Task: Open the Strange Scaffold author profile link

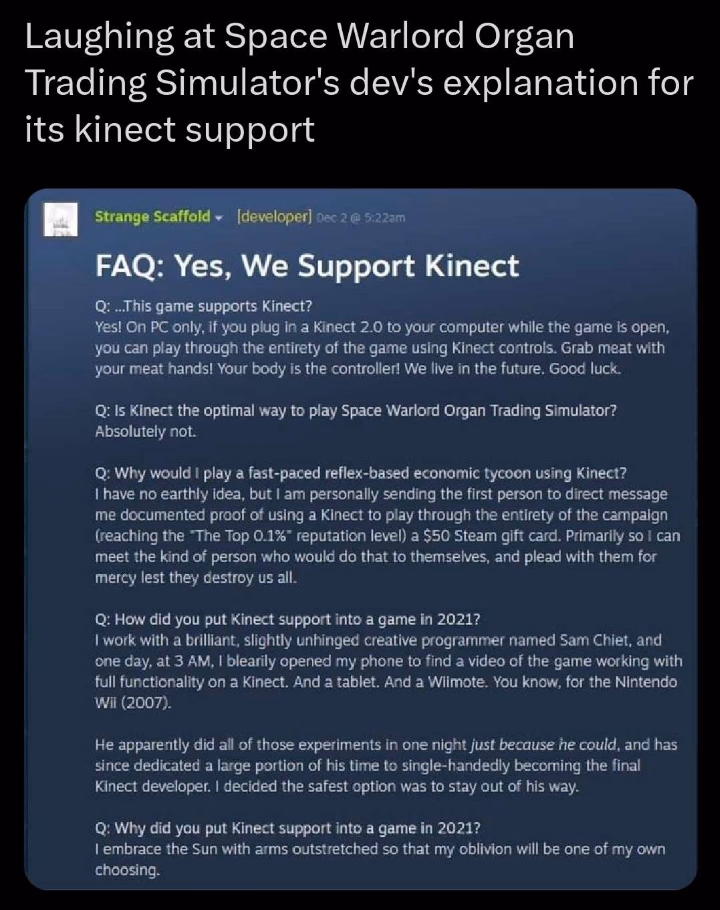Action: point(153,217)
